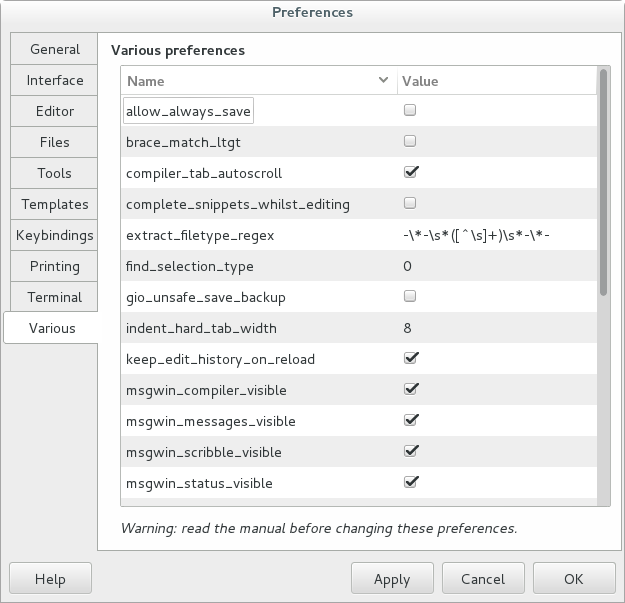
Task: Toggle the brace_match_ltgt checkbox
Action: (x=410, y=142)
